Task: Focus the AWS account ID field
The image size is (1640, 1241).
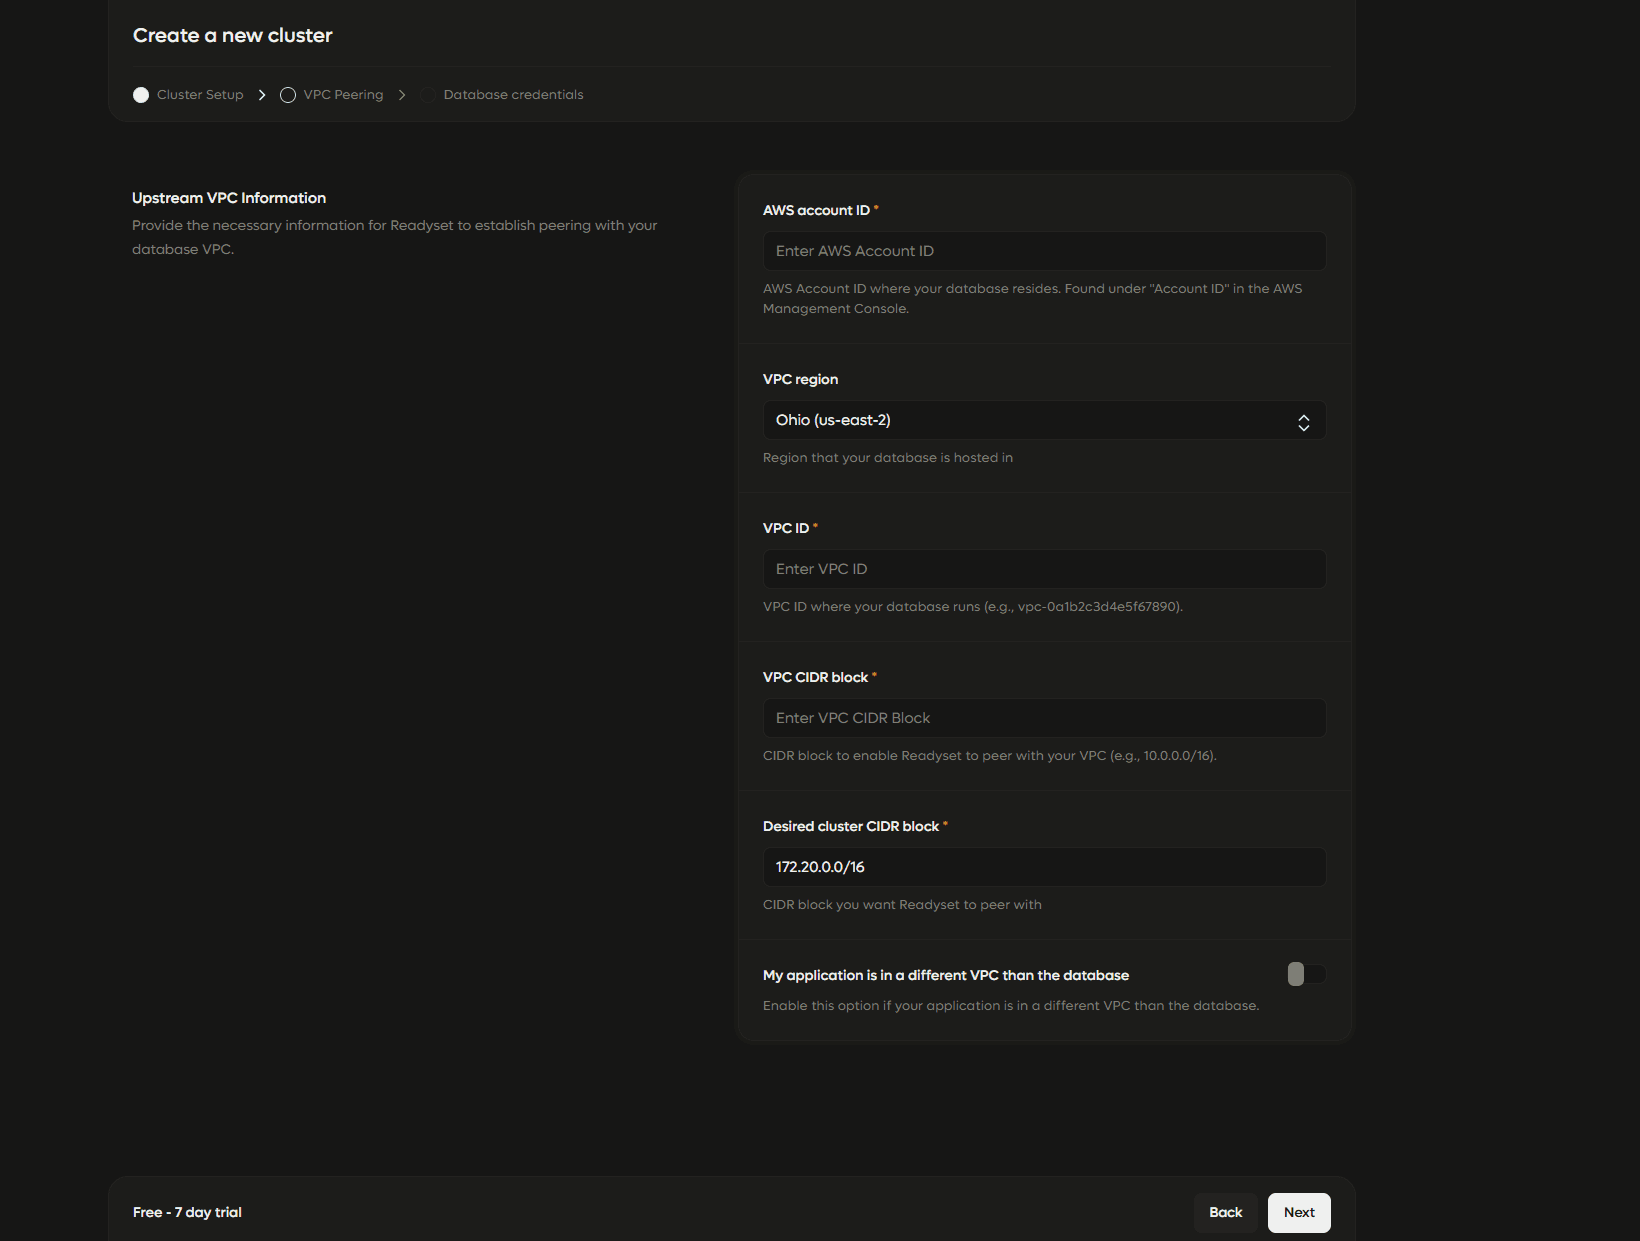Action: coord(1044,251)
